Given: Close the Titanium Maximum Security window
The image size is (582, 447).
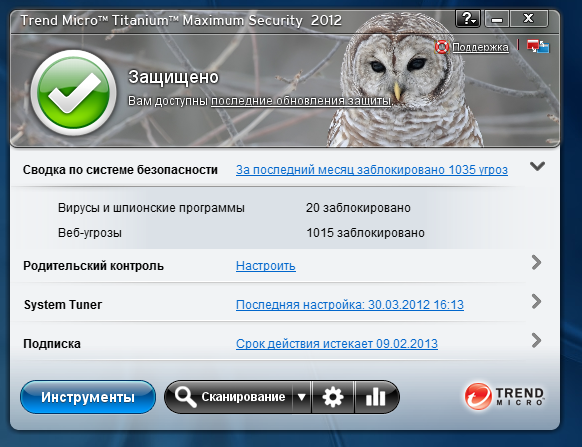Looking at the screenshot, I should 529,19.
